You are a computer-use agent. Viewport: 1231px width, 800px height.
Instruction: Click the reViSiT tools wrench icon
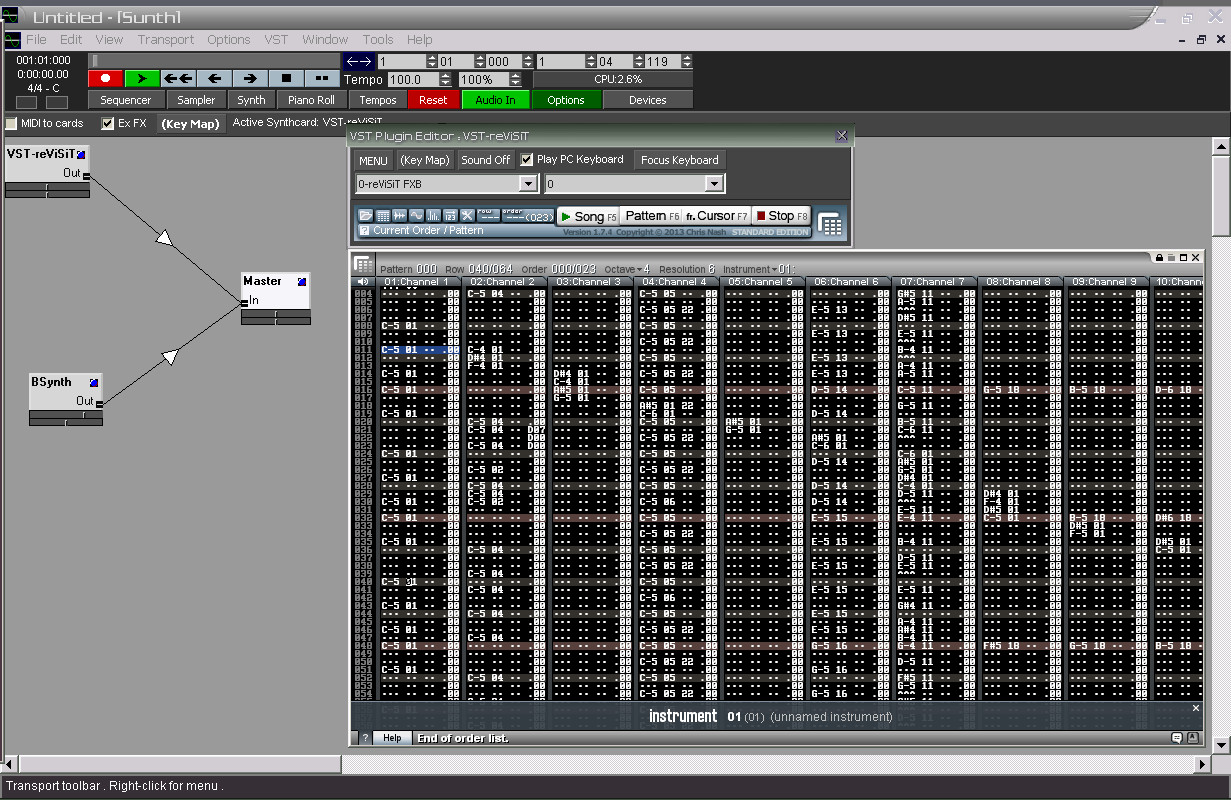pos(467,216)
